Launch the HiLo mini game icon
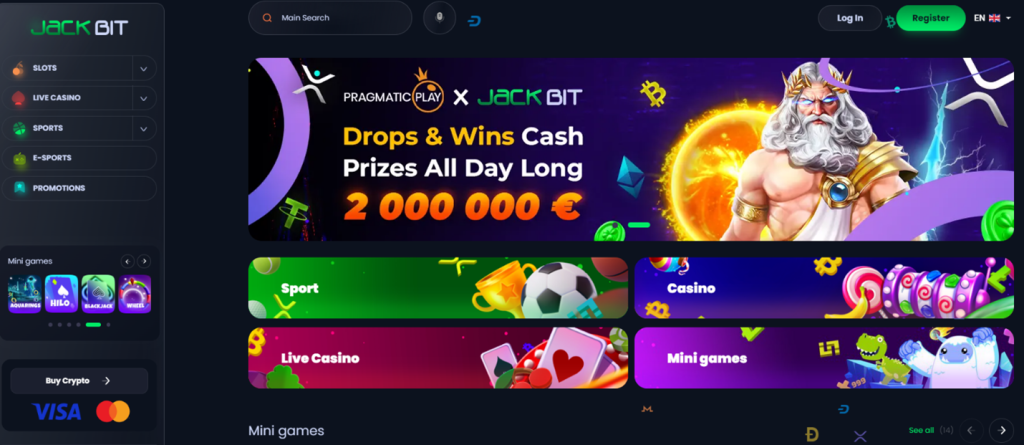This screenshot has width=1024, height=445. 61,294
